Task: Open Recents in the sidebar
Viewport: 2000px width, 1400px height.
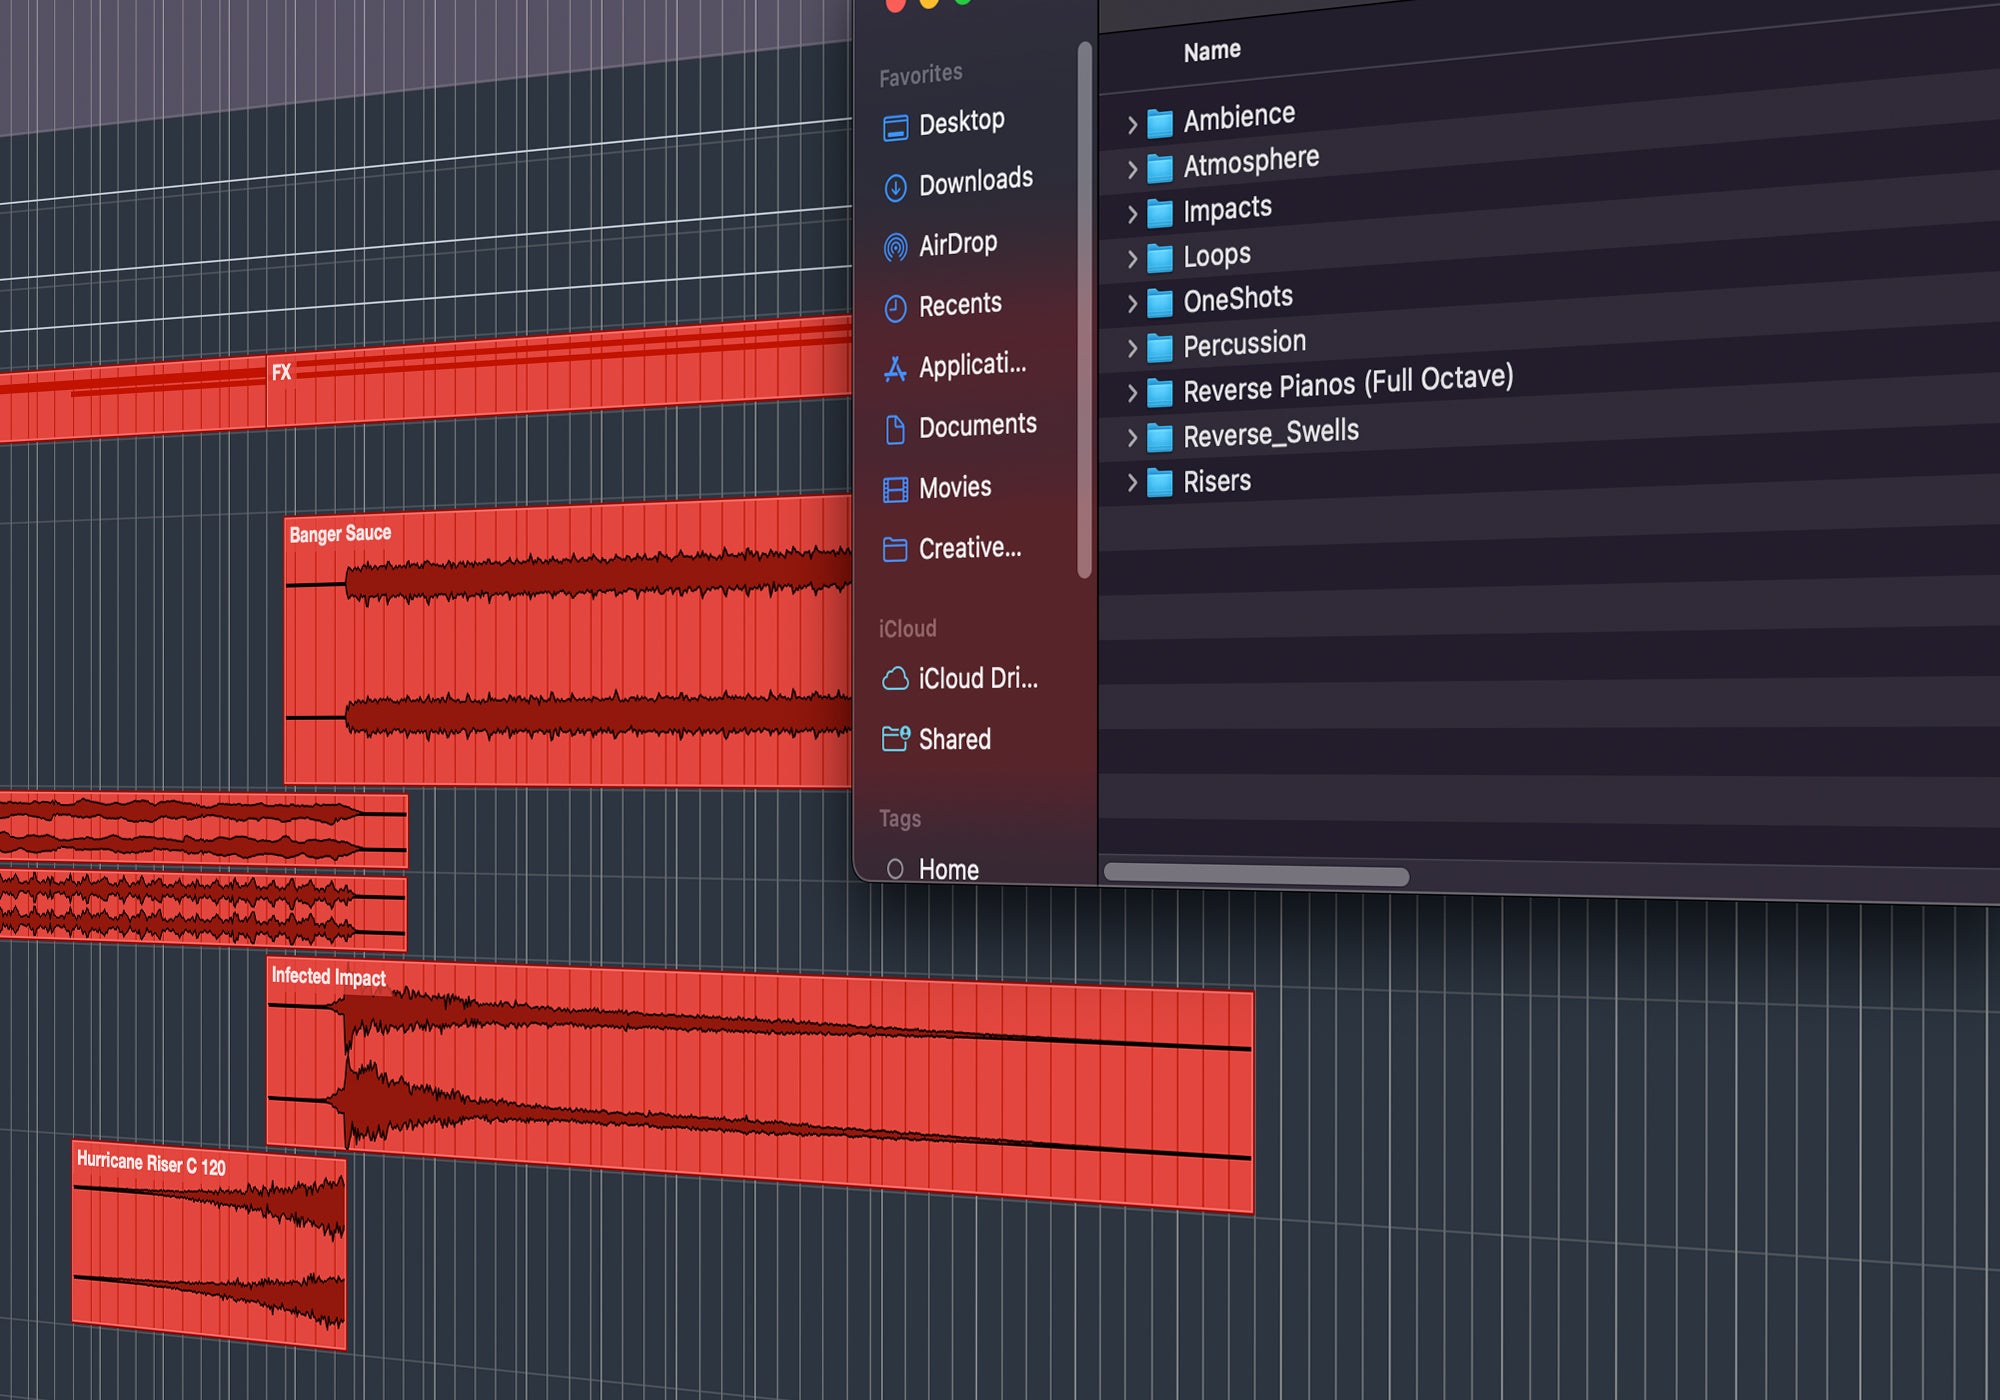Action: (x=959, y=305)
